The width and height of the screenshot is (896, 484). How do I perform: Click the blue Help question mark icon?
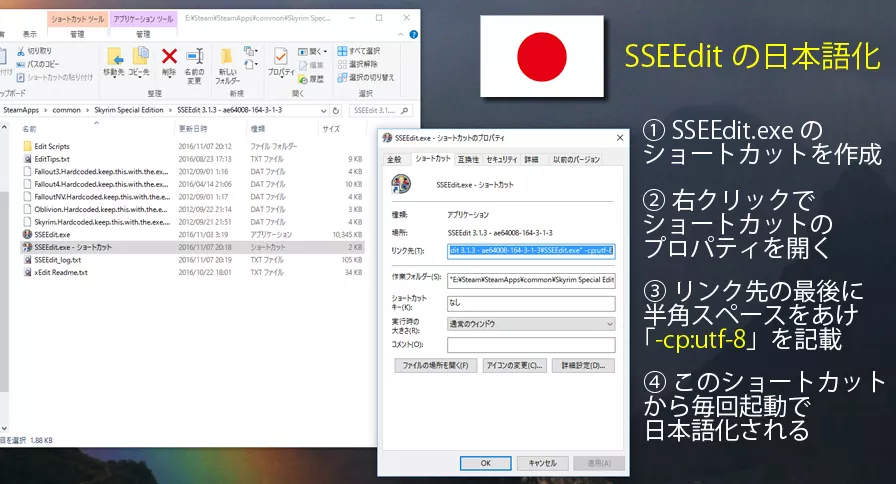414,34
